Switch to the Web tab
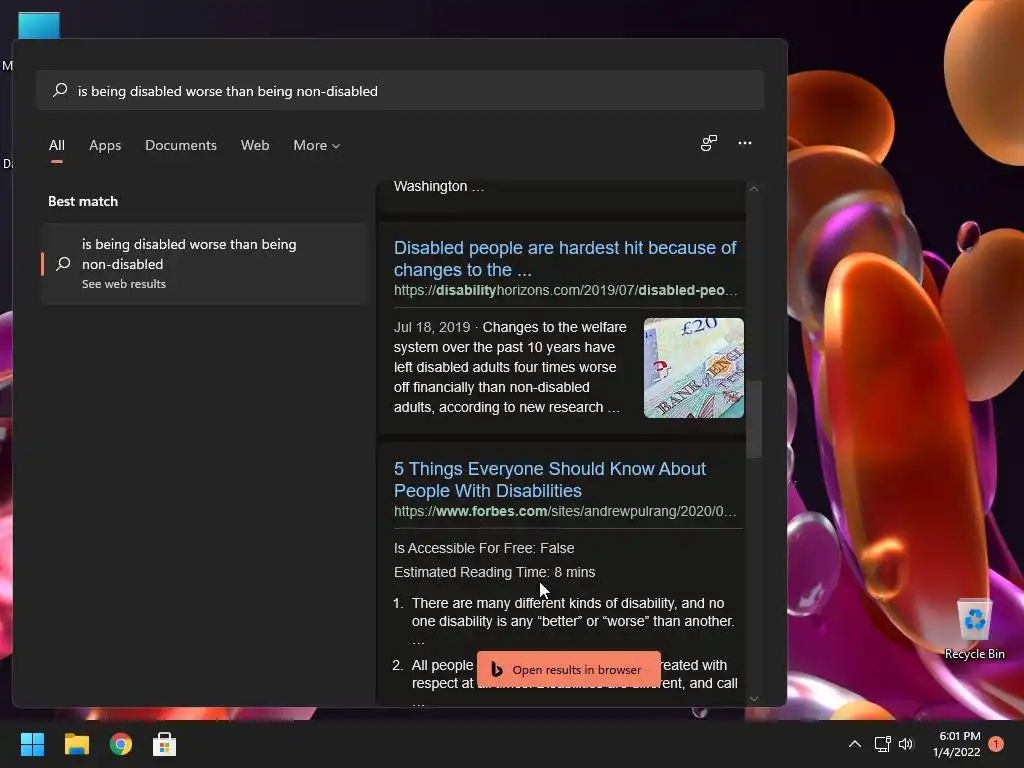The height and width of the screenshot is (768, 1024). (x=255, y=146)
